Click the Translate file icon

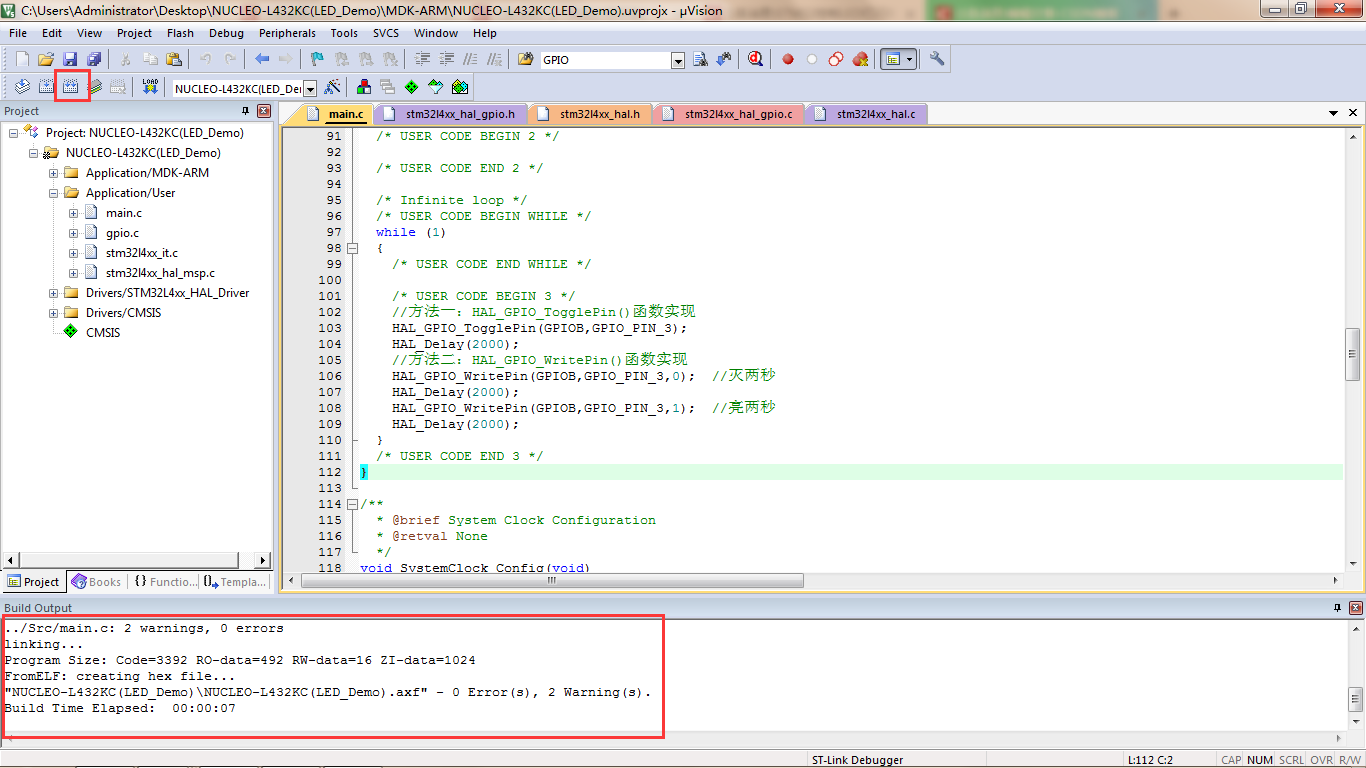(x=22, y=87)
